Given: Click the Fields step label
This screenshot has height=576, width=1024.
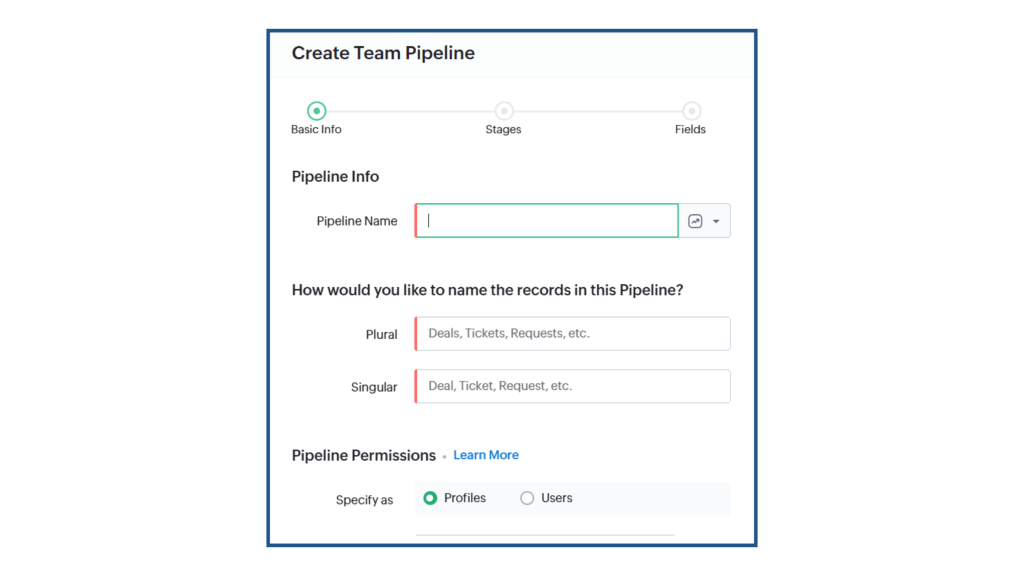Looking at the screenshot, I should click(690, 129).
